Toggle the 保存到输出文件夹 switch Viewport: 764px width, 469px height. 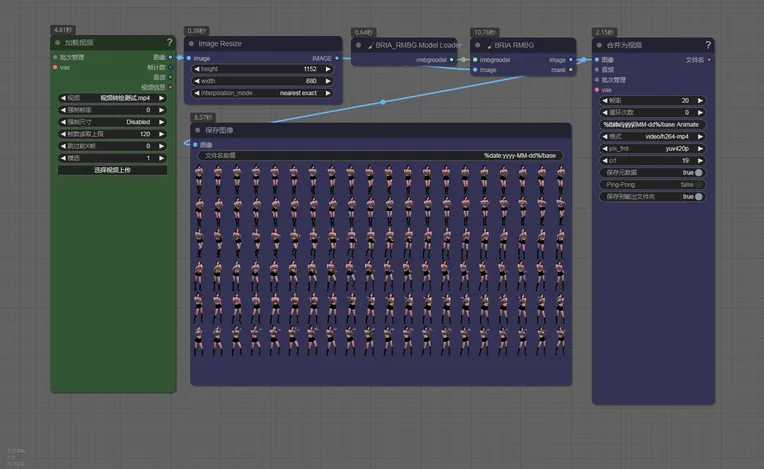(698, 197)
